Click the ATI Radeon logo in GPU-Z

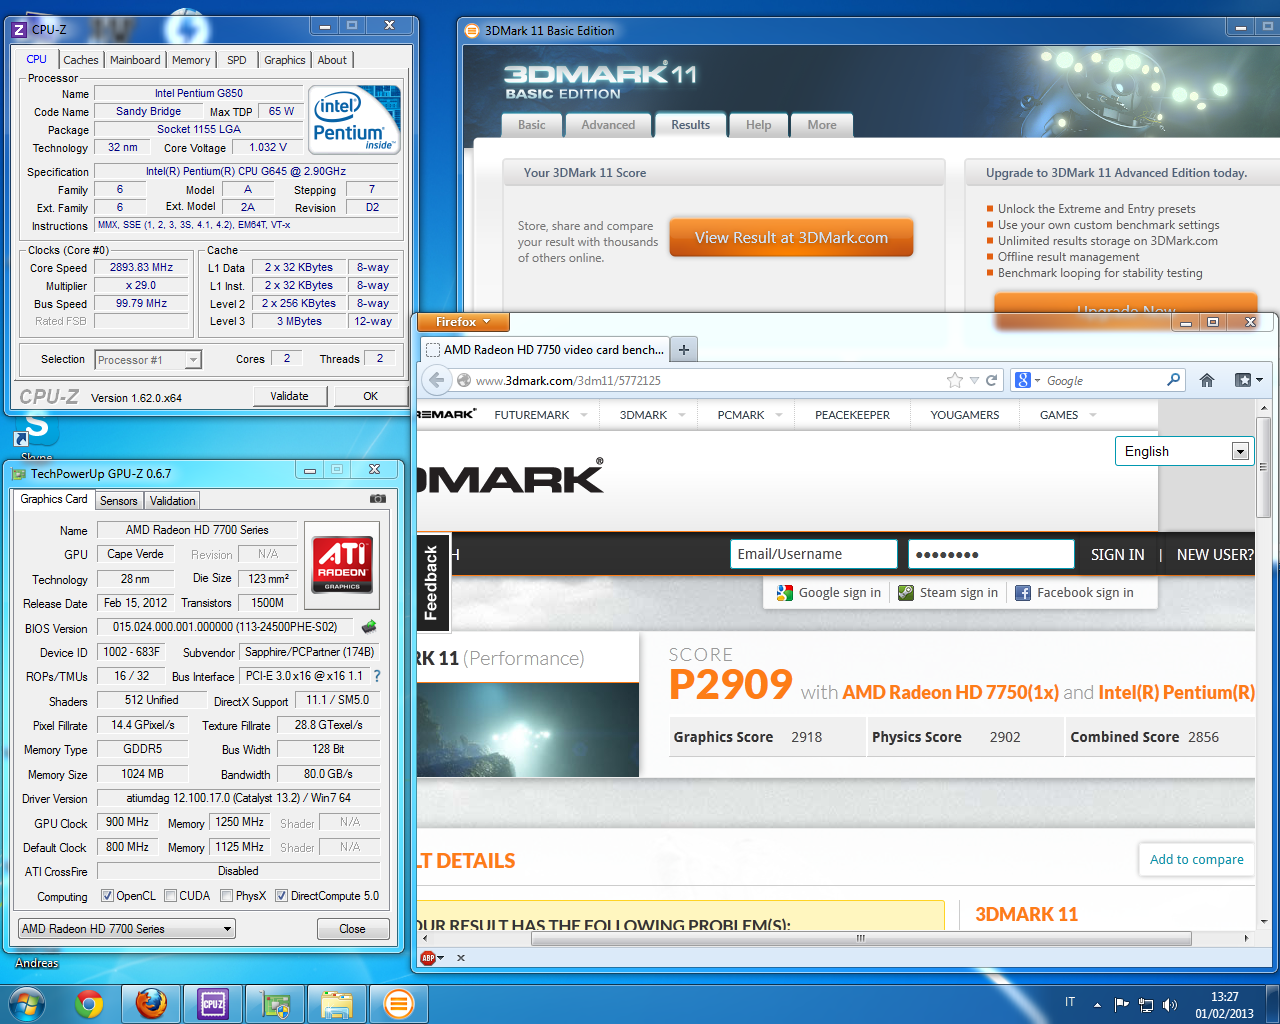(342, 564)
